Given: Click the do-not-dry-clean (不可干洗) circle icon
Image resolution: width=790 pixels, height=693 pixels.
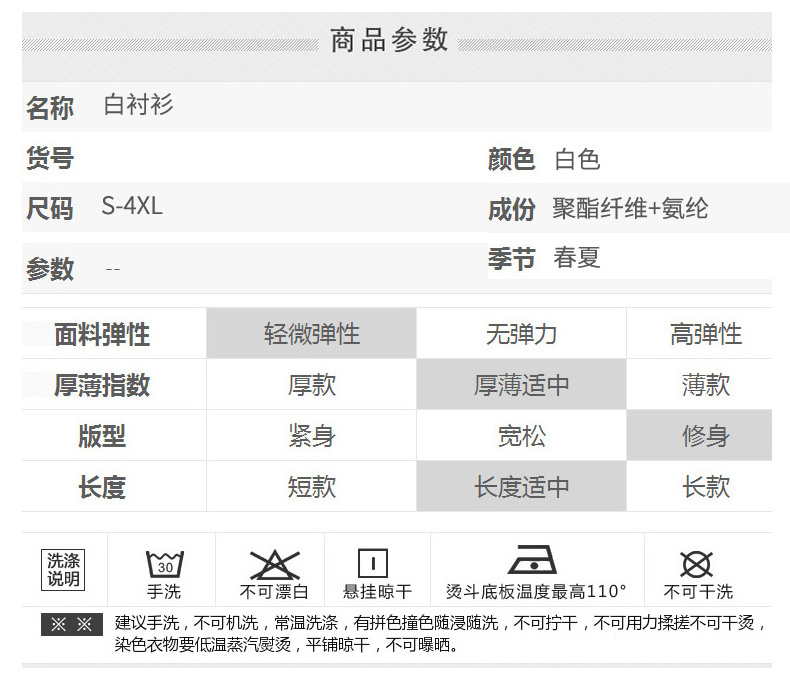Looking at the screenshot, I should pyautogui.click(x=696, y=564).
